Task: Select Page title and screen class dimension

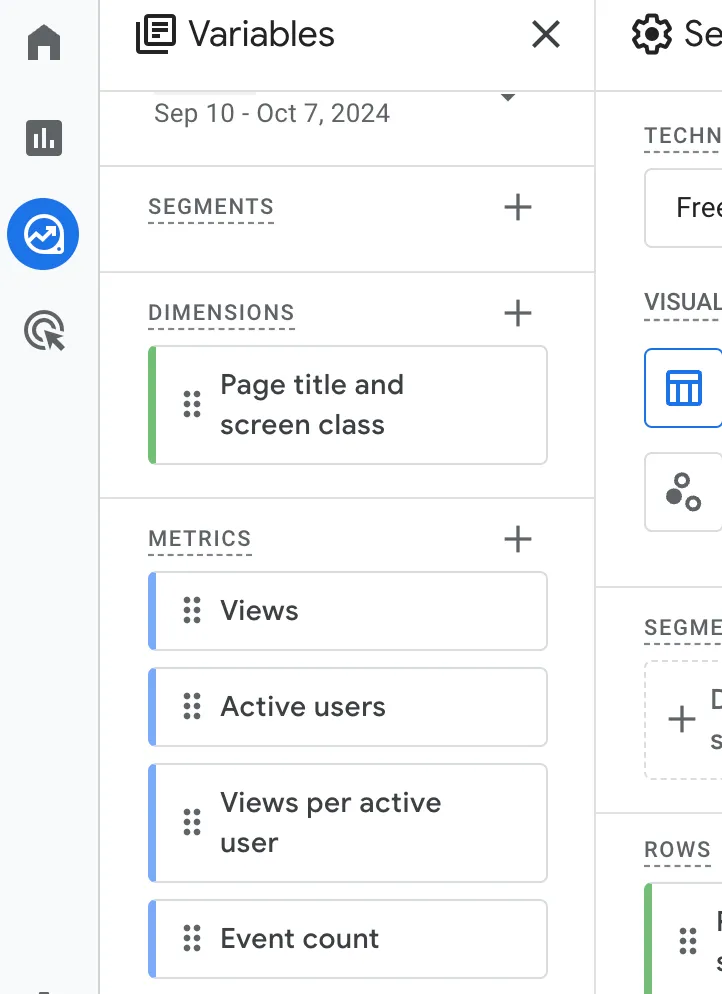Action: tap(348, 405)
